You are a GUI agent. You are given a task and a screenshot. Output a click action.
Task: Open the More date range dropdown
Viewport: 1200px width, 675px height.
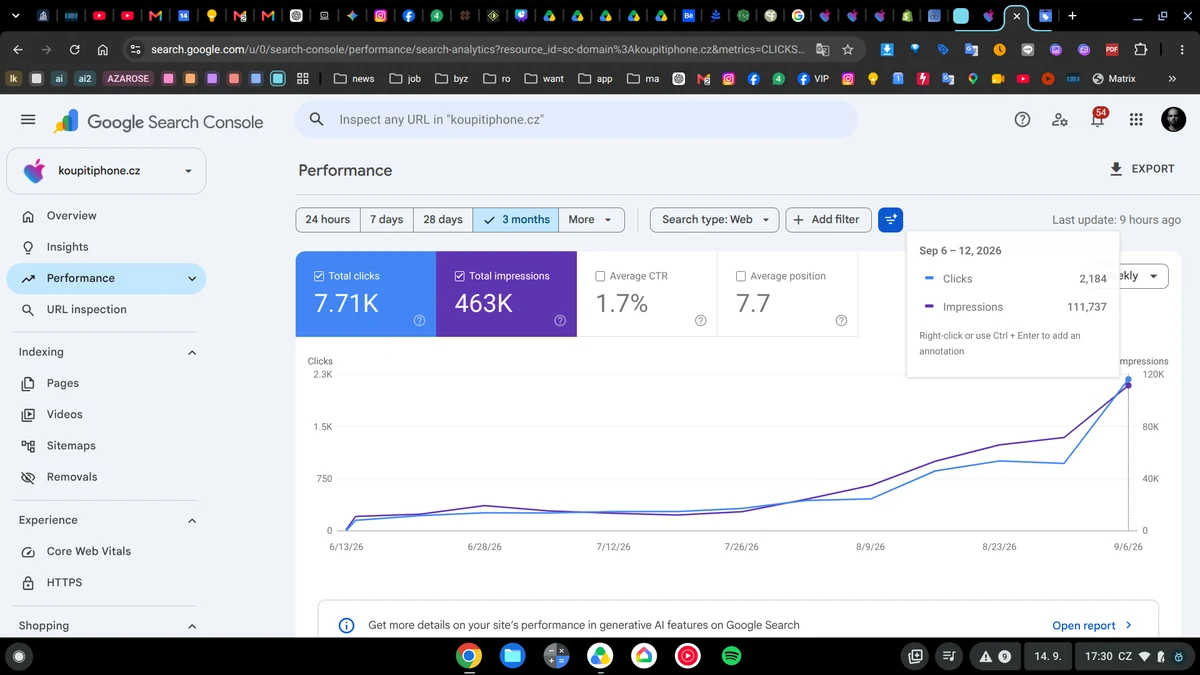tap(592, 220)
